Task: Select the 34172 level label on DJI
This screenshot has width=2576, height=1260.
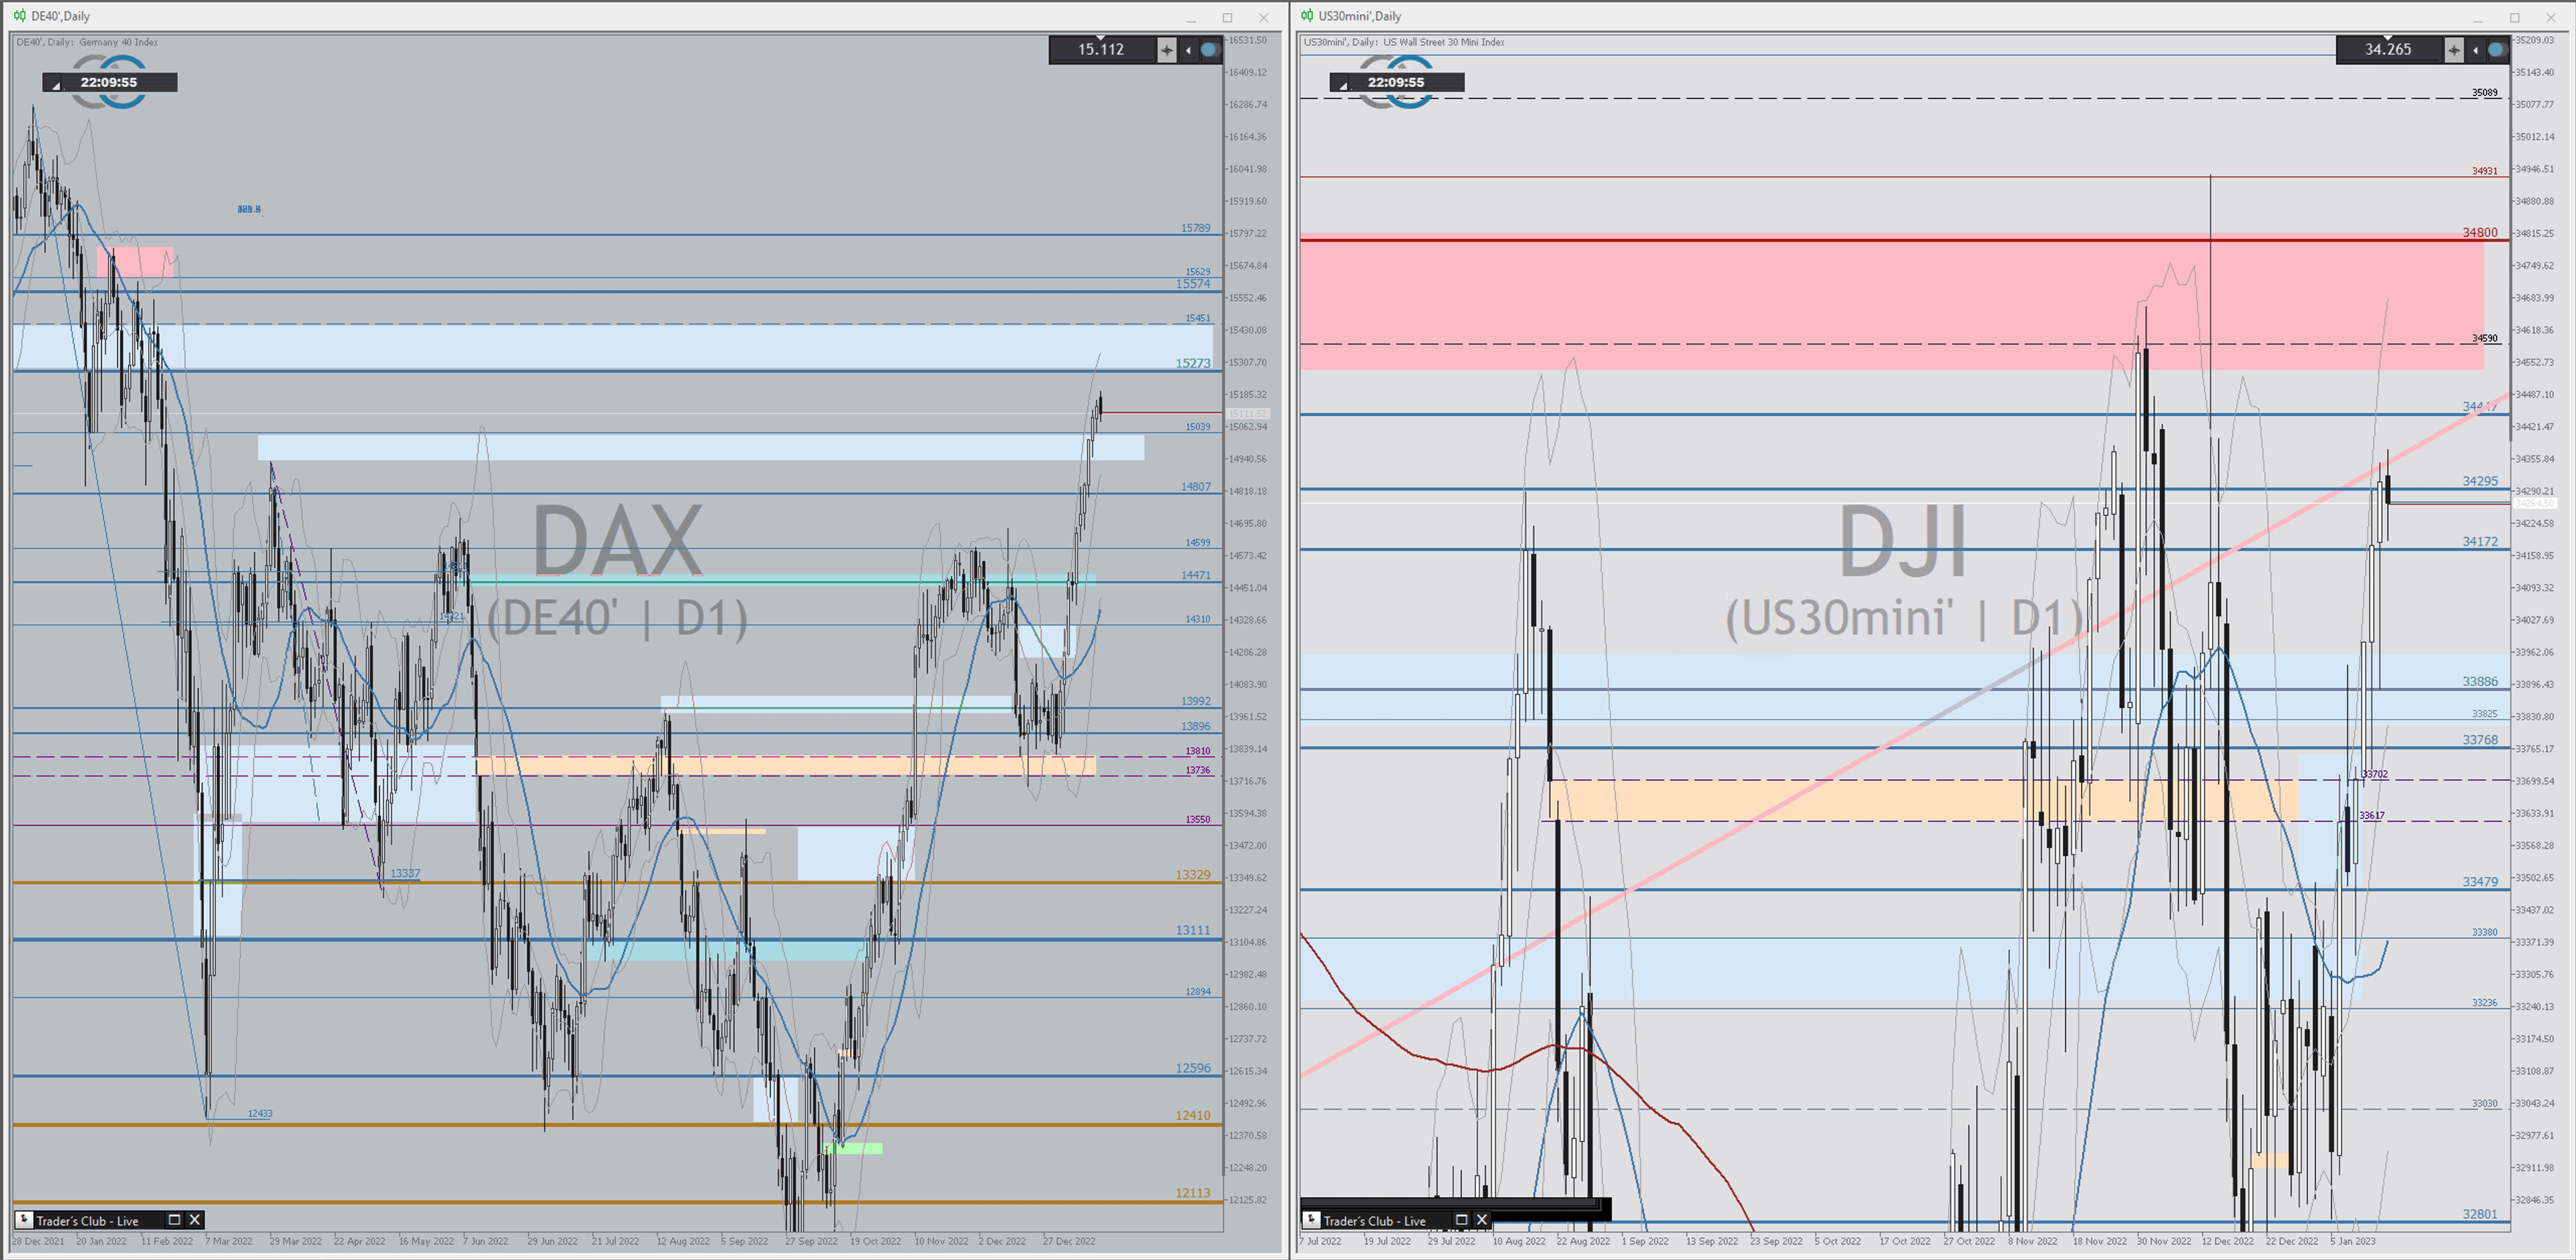Action: tap(2479, 542)
